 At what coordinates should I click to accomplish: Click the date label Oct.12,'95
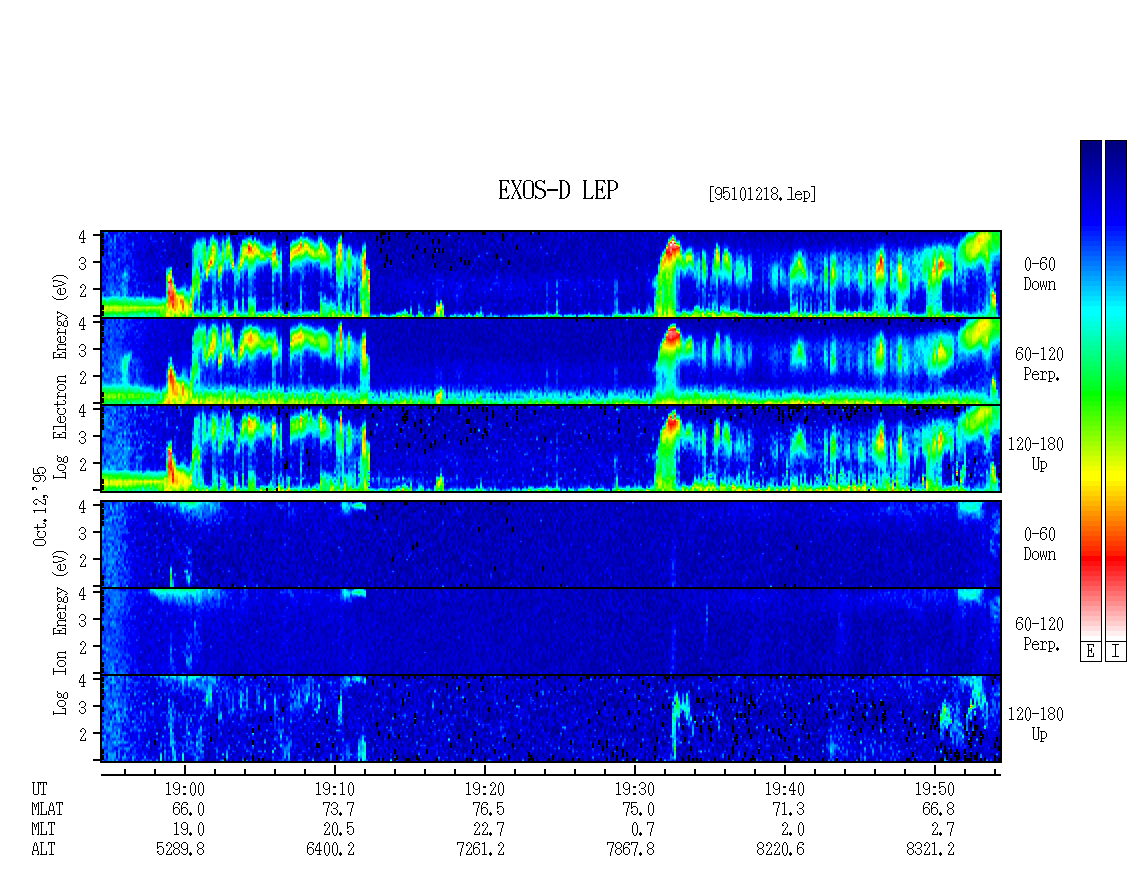click(x=40, y=506)
